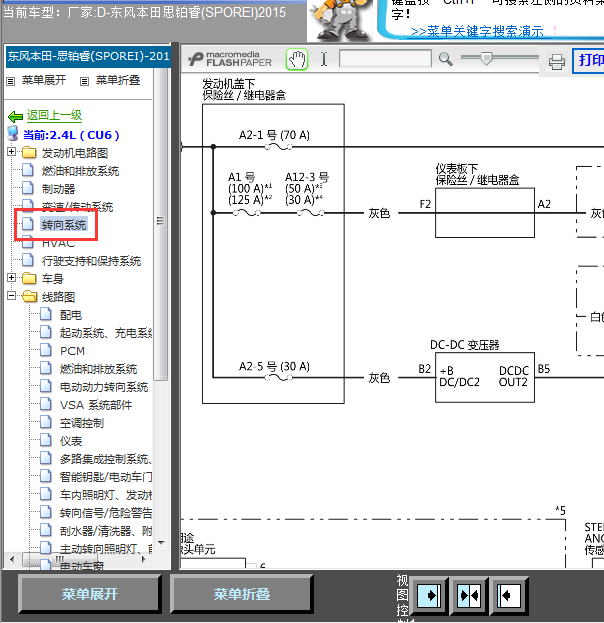
Task: Open the 仪表 document
Action: coord(71,441)
